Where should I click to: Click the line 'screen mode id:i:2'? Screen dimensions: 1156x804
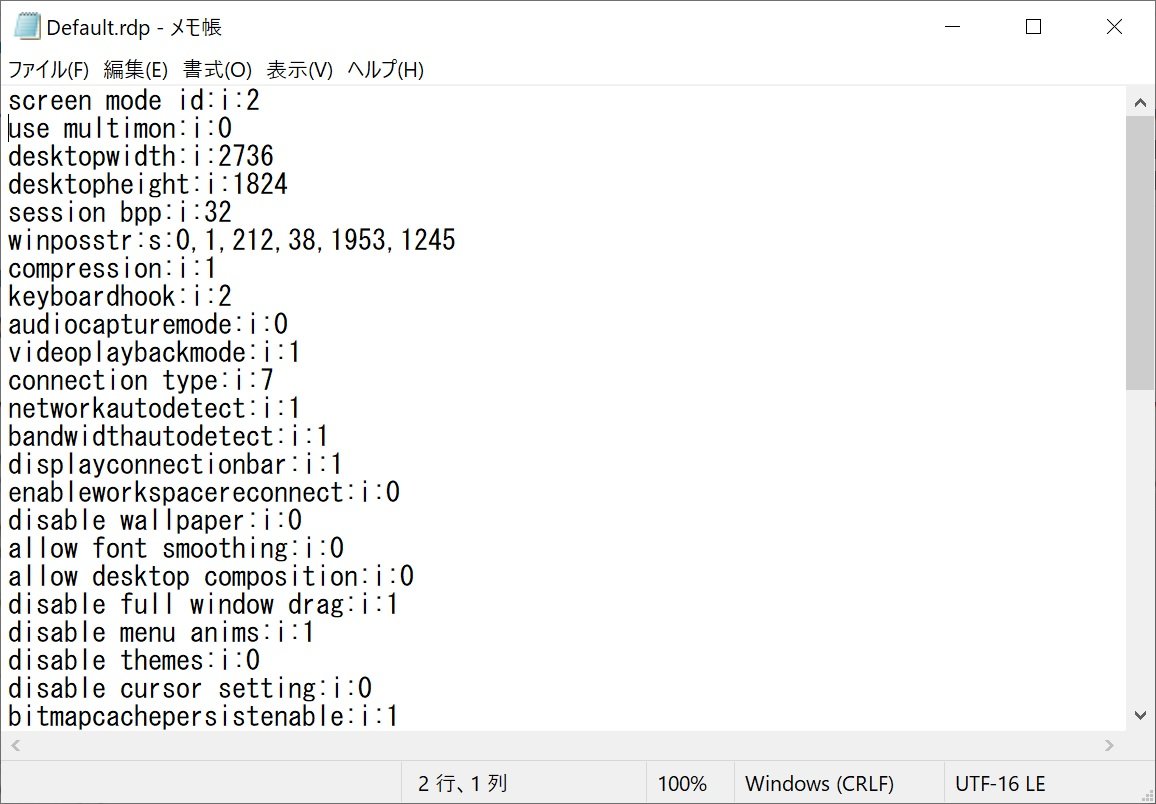point(133,100)
